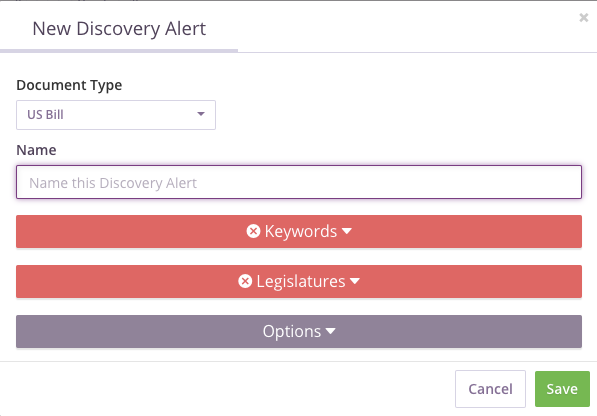Click the Legislatures text label
This screenshot has height=416, width=597.
301,281
